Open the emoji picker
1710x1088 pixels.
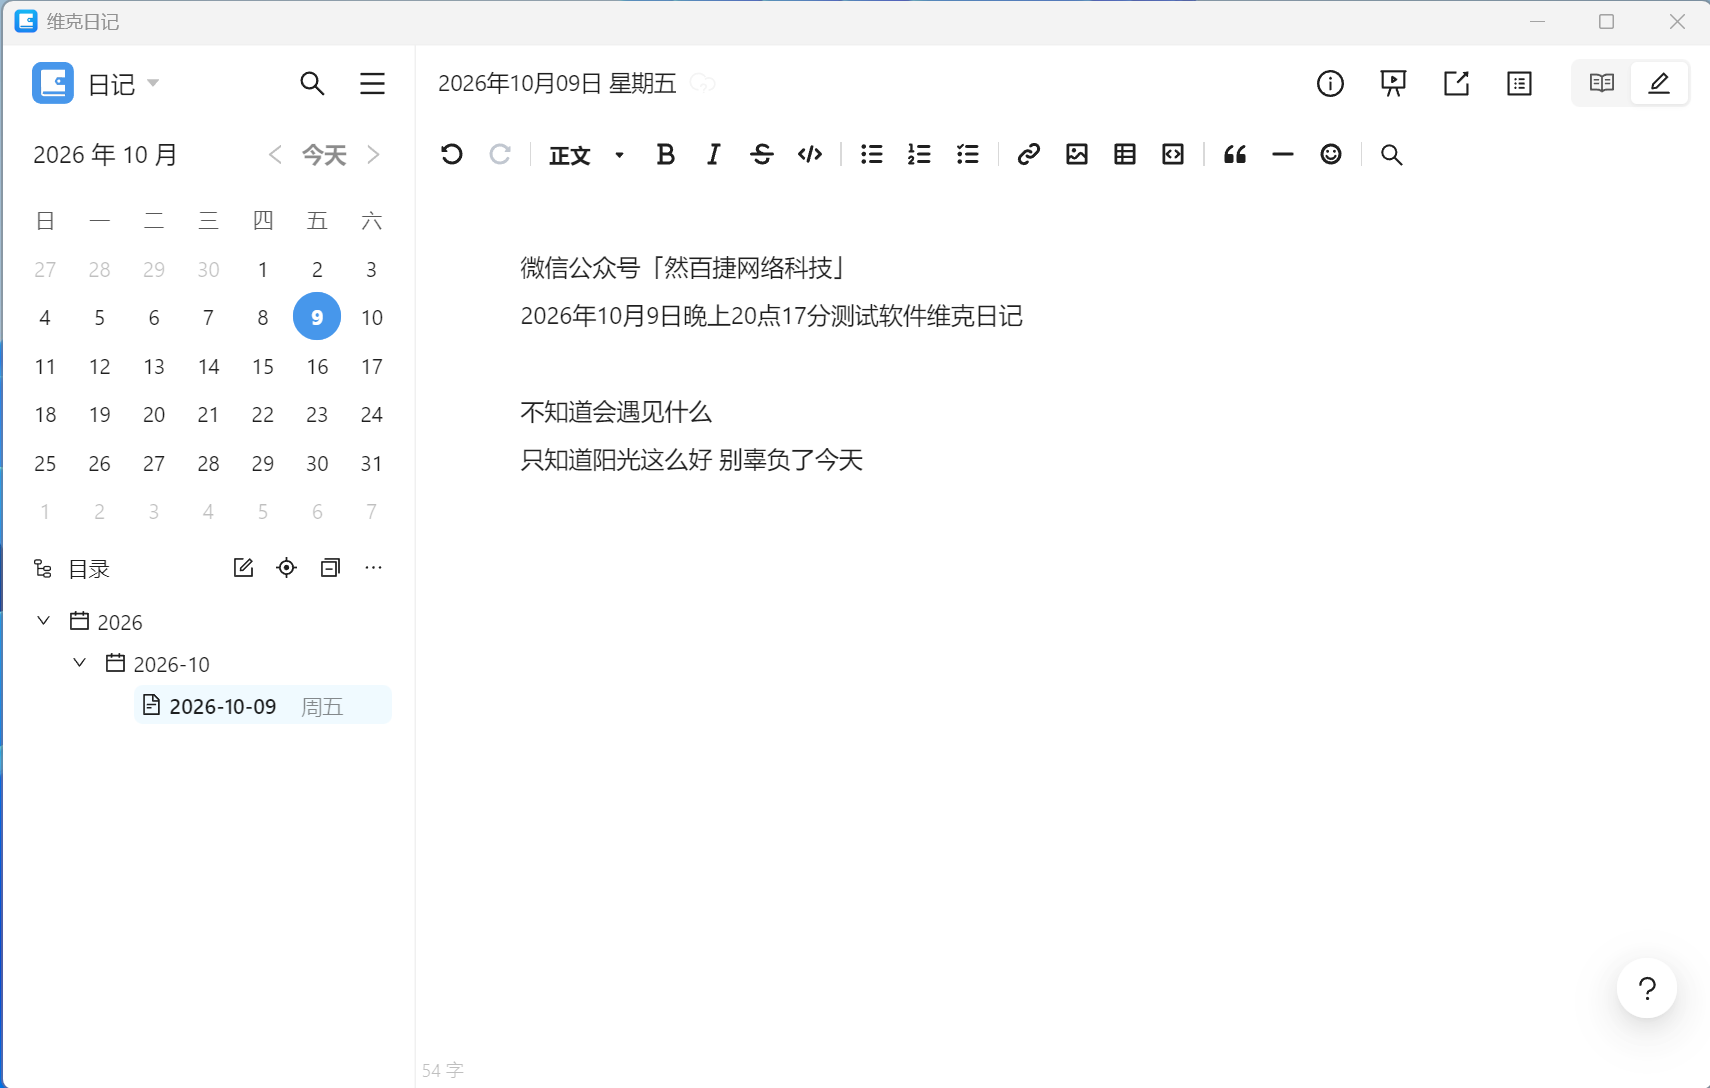pyautogui.click(x=1331, y=154)
